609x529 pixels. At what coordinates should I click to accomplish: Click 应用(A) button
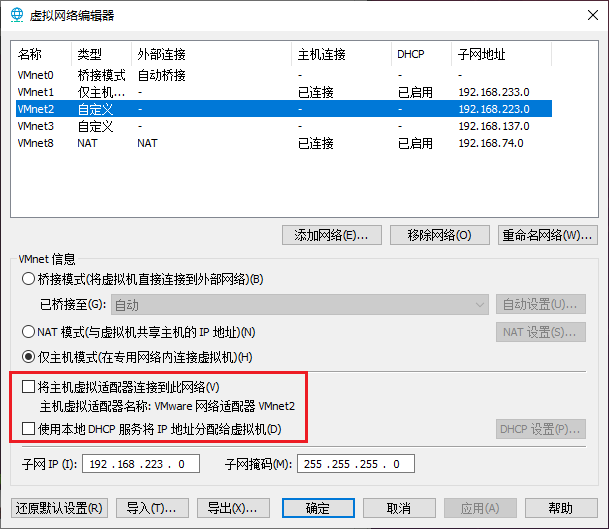(x=480, y=508)
